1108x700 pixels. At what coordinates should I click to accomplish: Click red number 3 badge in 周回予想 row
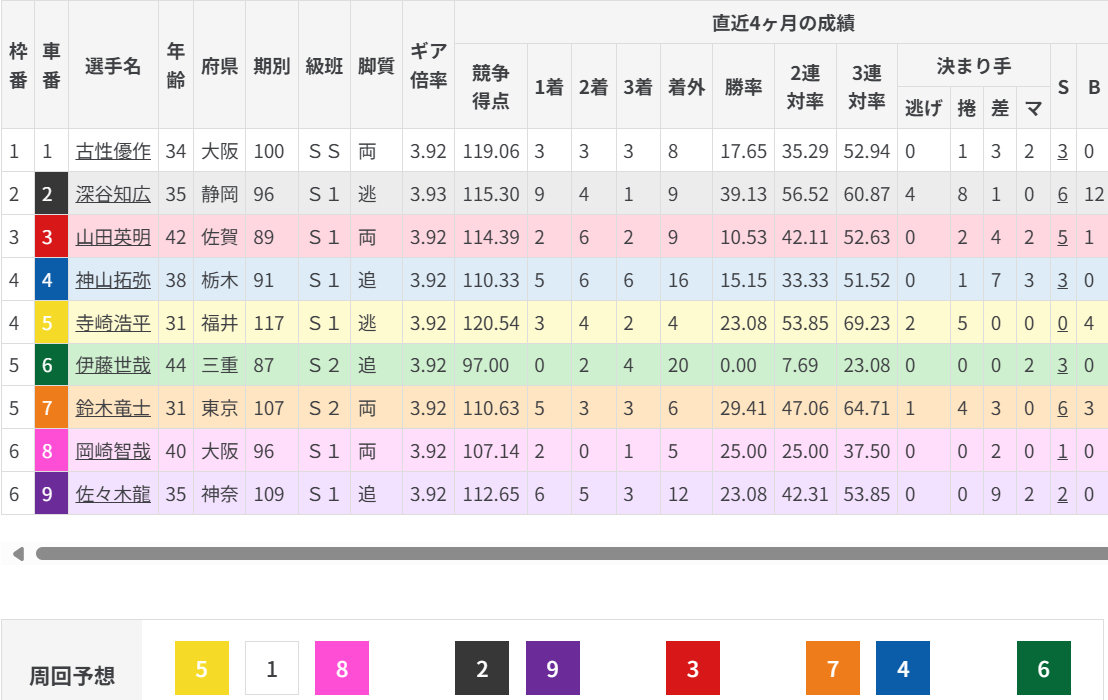(x=693, y=668)
